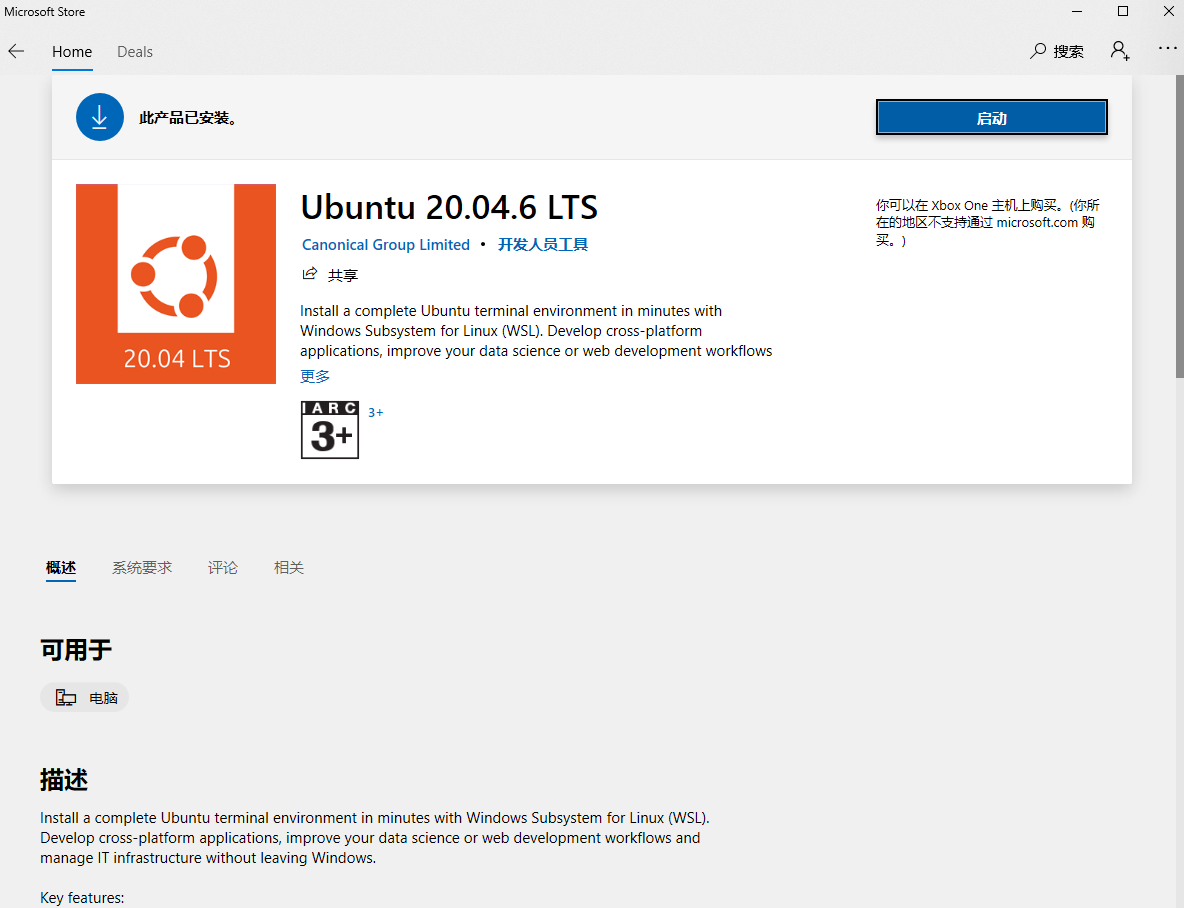
Task: Select the 概述 overview tab
Action: click(60, 567)
